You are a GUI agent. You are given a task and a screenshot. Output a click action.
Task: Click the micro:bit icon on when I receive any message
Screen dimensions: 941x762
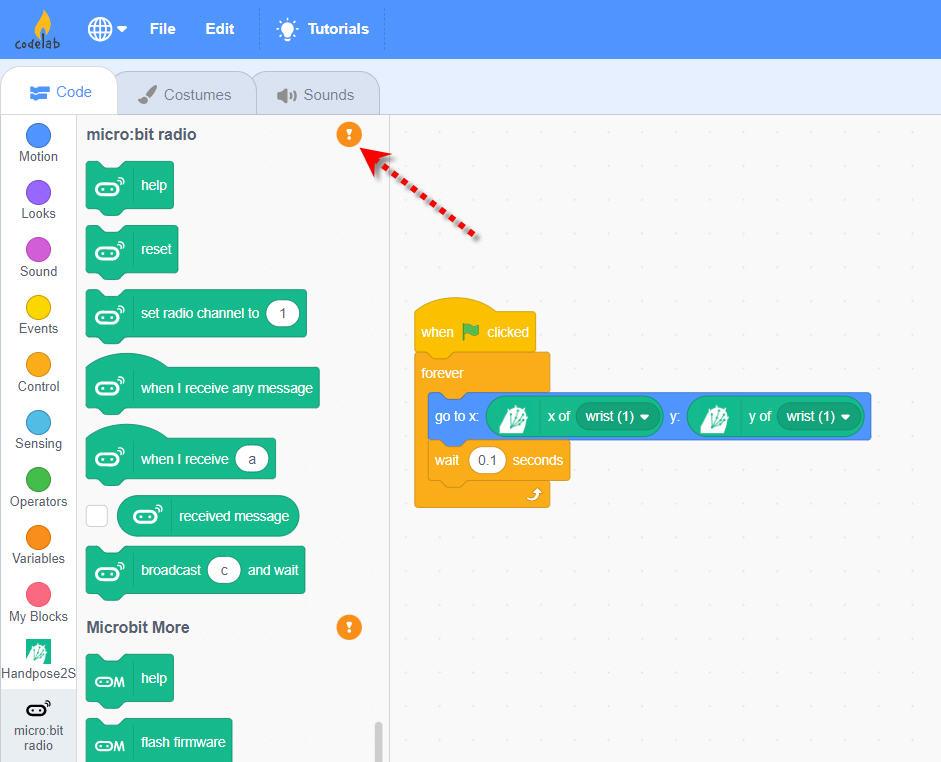coord(110,387)
